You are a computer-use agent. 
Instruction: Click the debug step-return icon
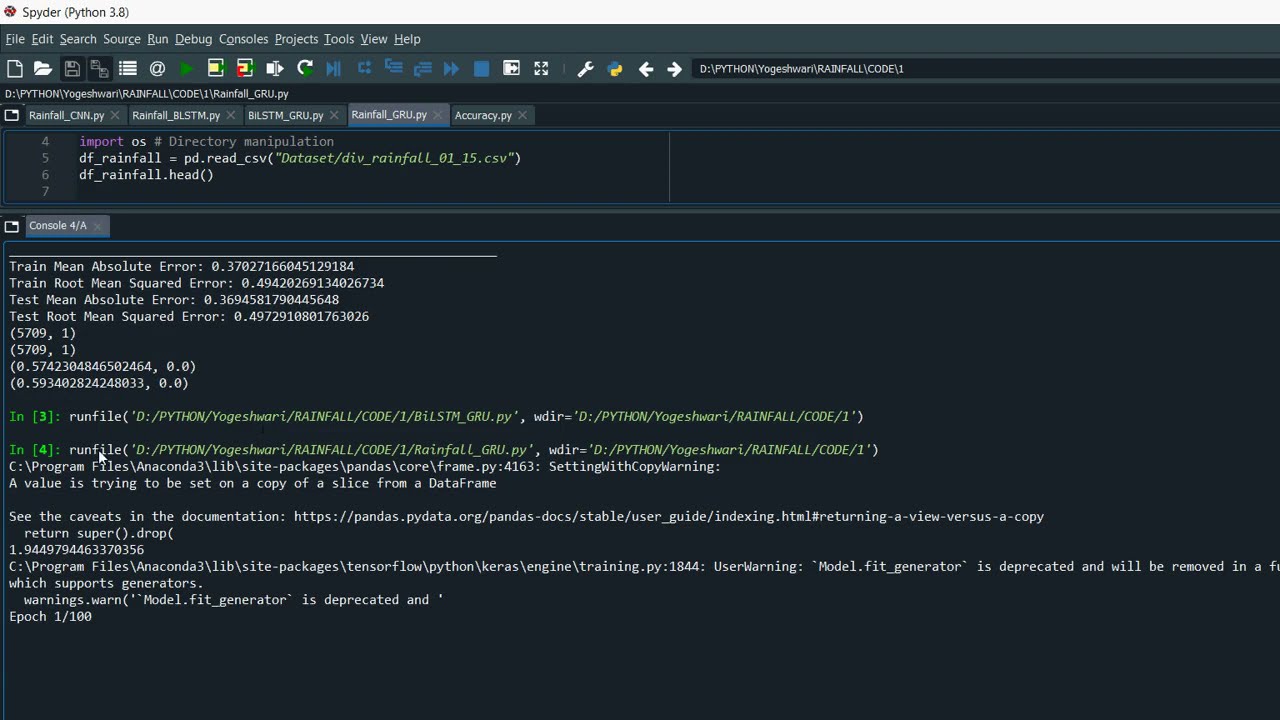point(423,69)
